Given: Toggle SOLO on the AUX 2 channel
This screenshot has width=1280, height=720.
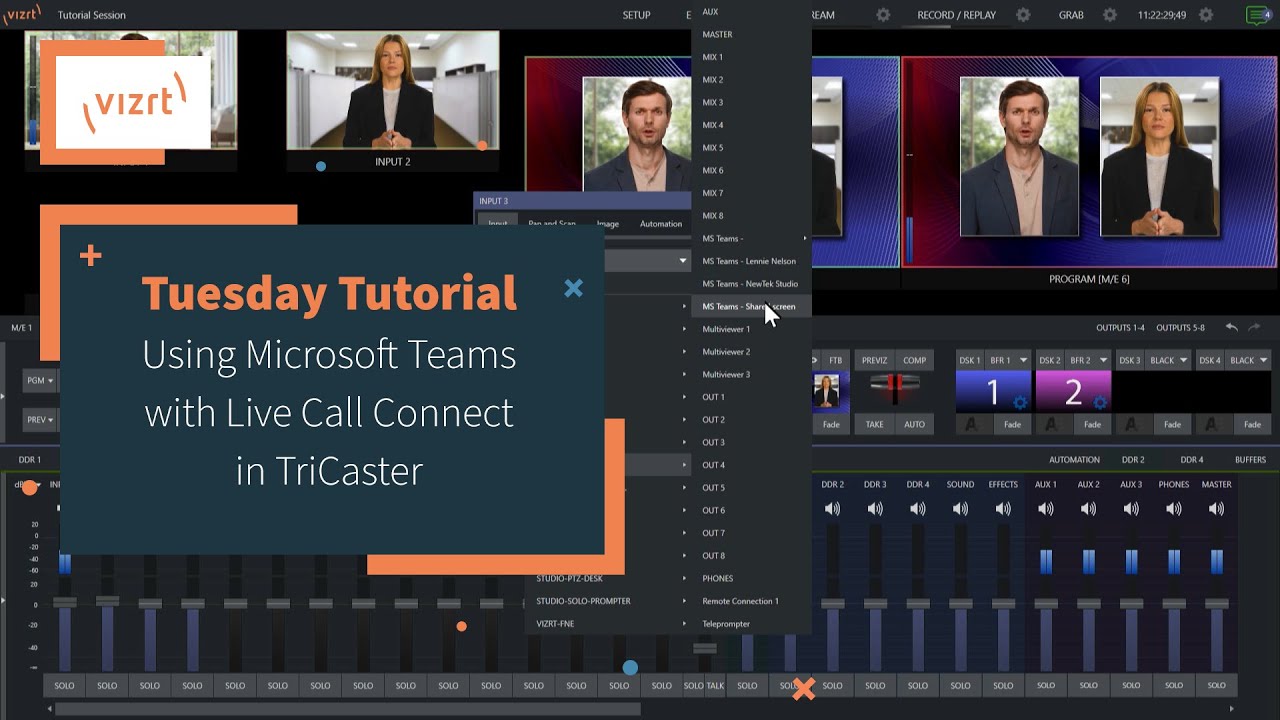Looking at the screenshot, I should coord(1088,685).
